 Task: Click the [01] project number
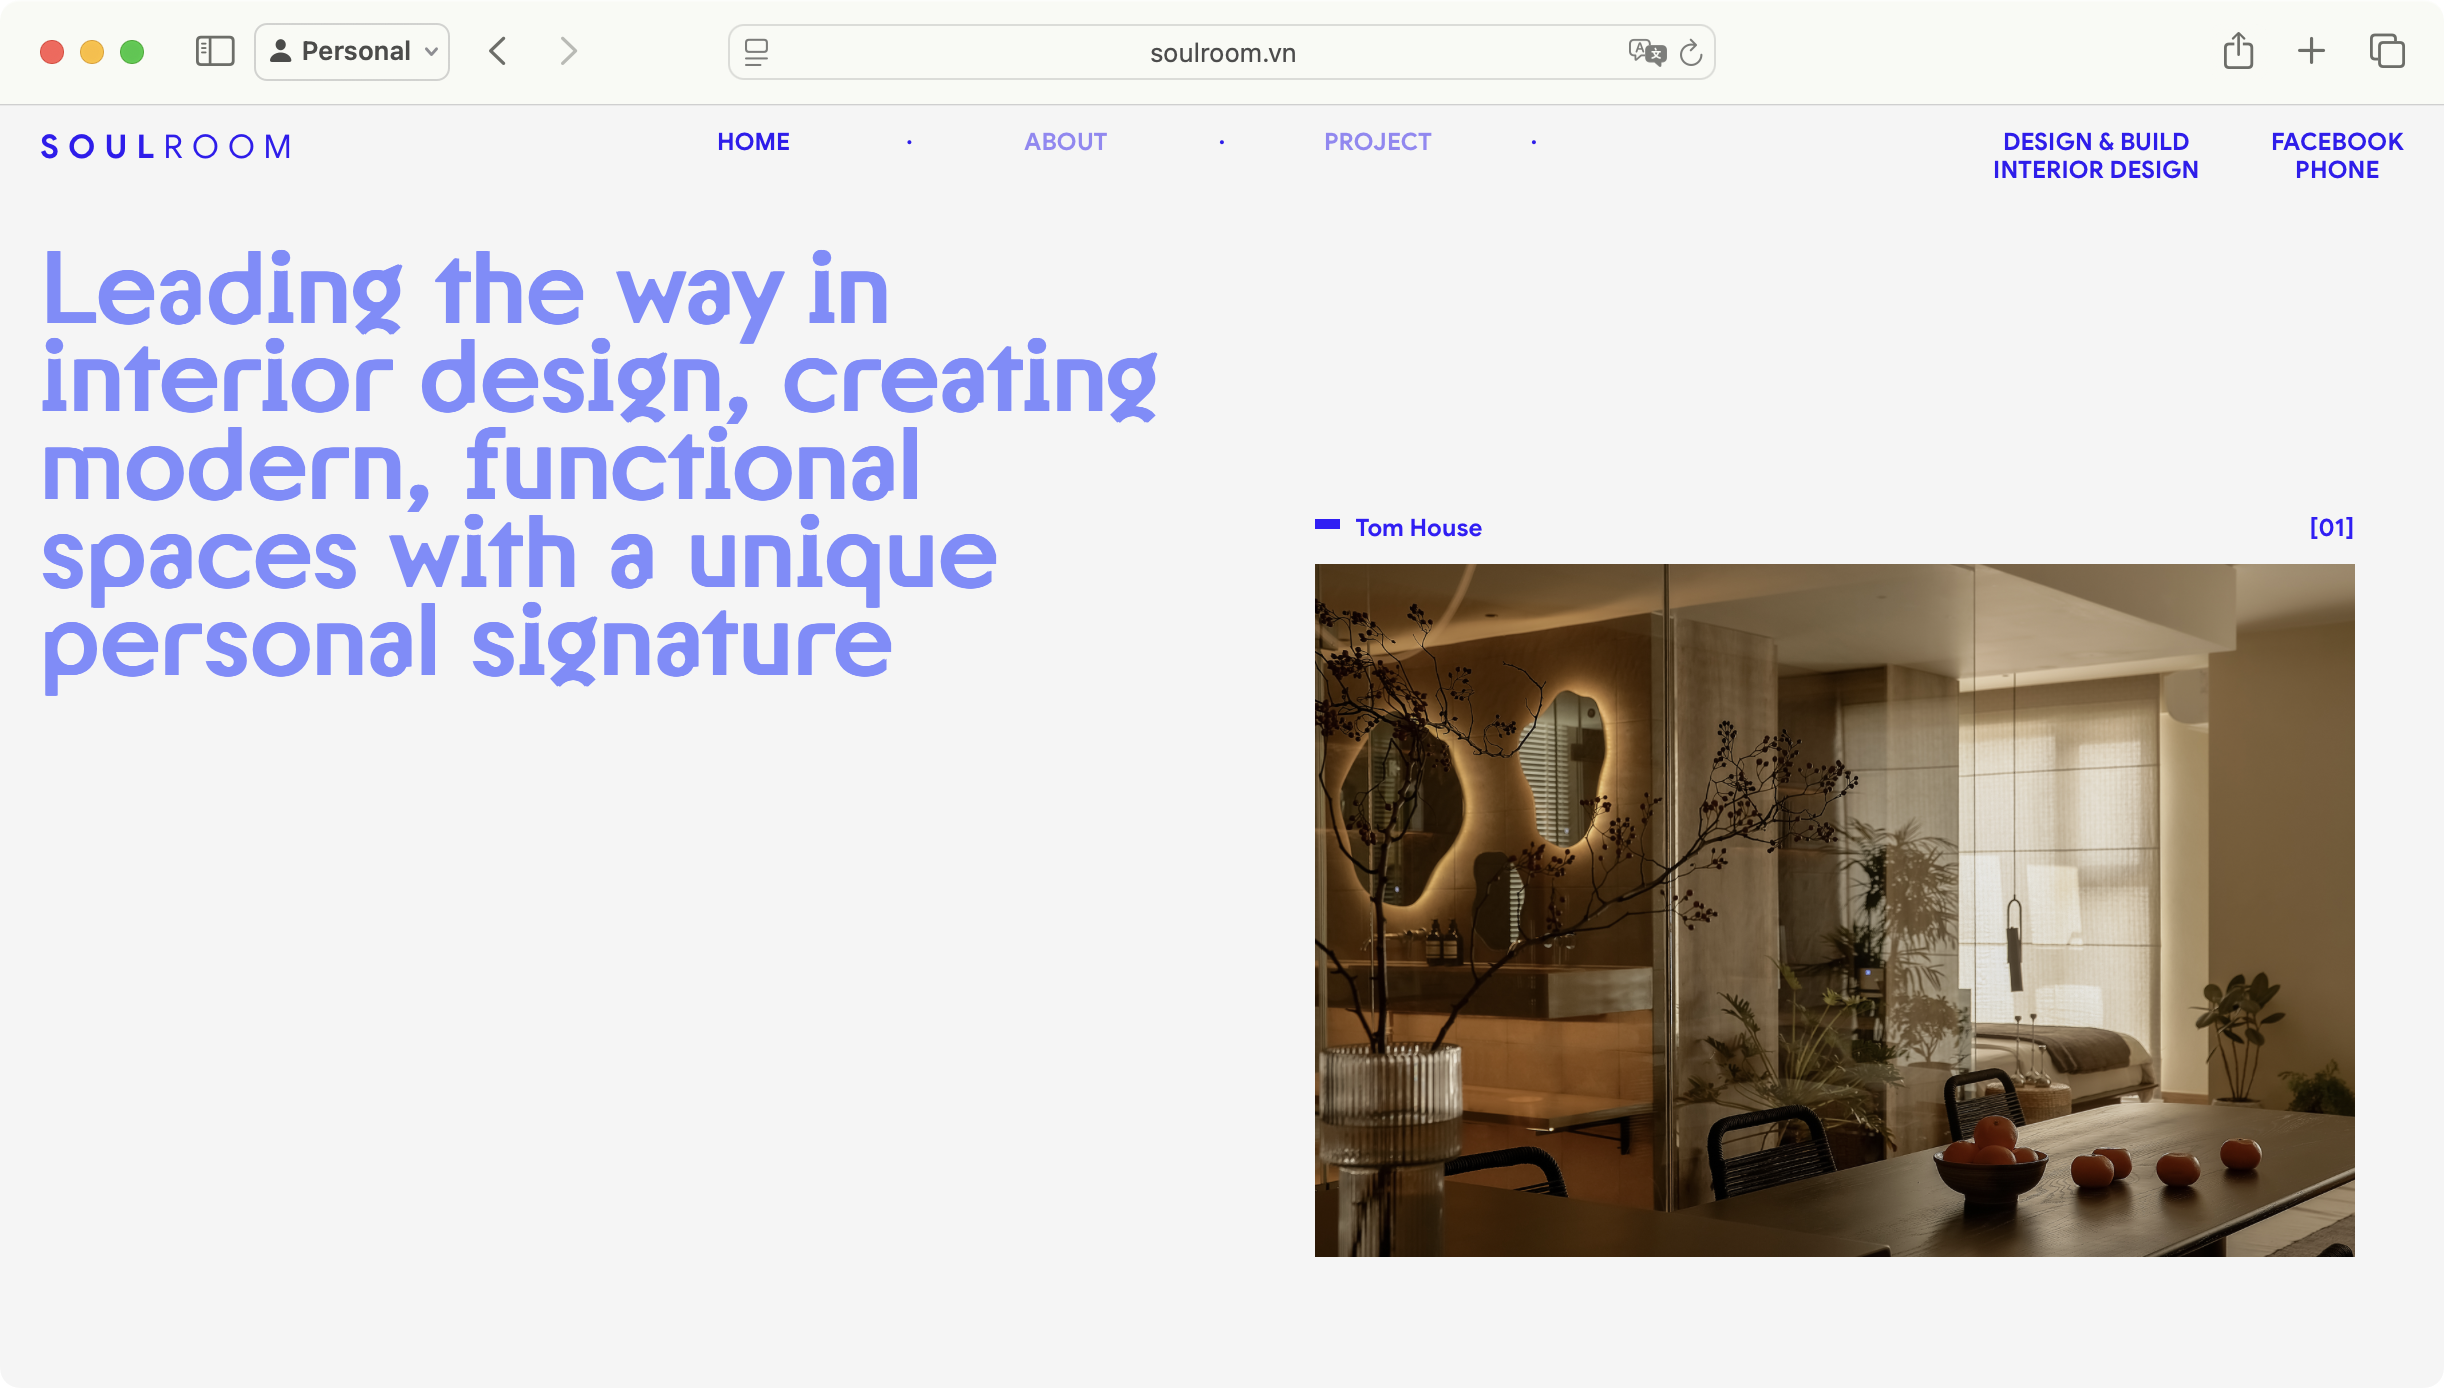pos(2331,527)
